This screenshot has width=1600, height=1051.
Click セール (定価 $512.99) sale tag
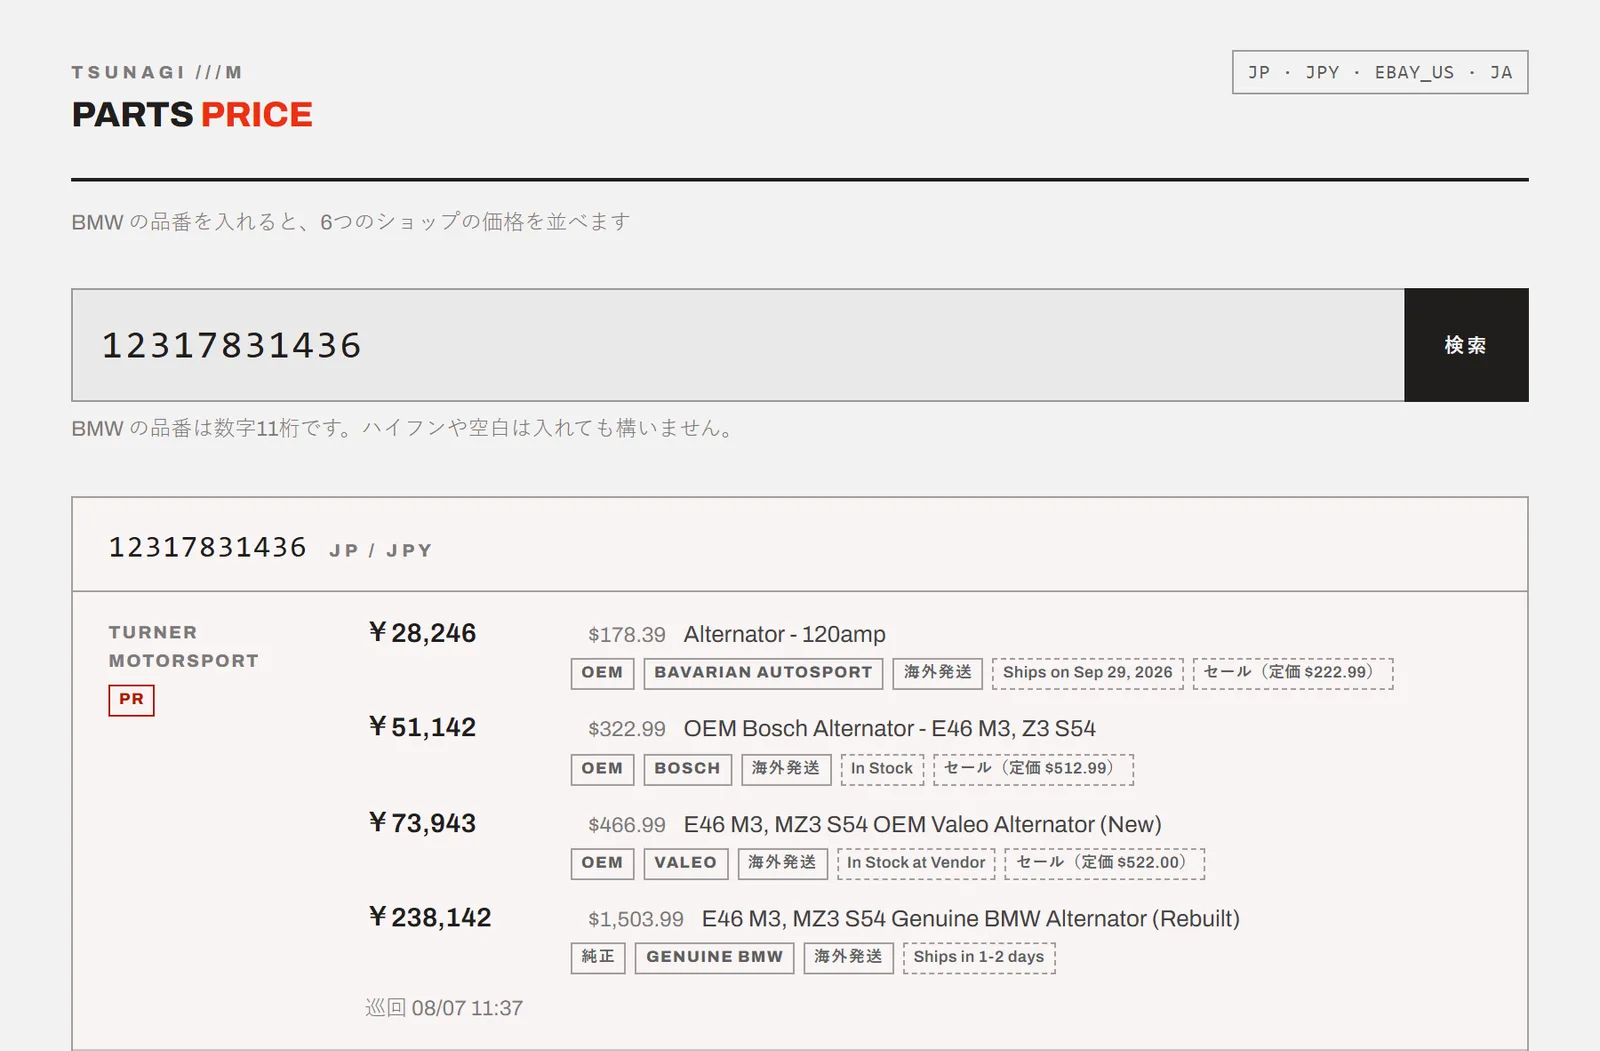point(1033,769)
